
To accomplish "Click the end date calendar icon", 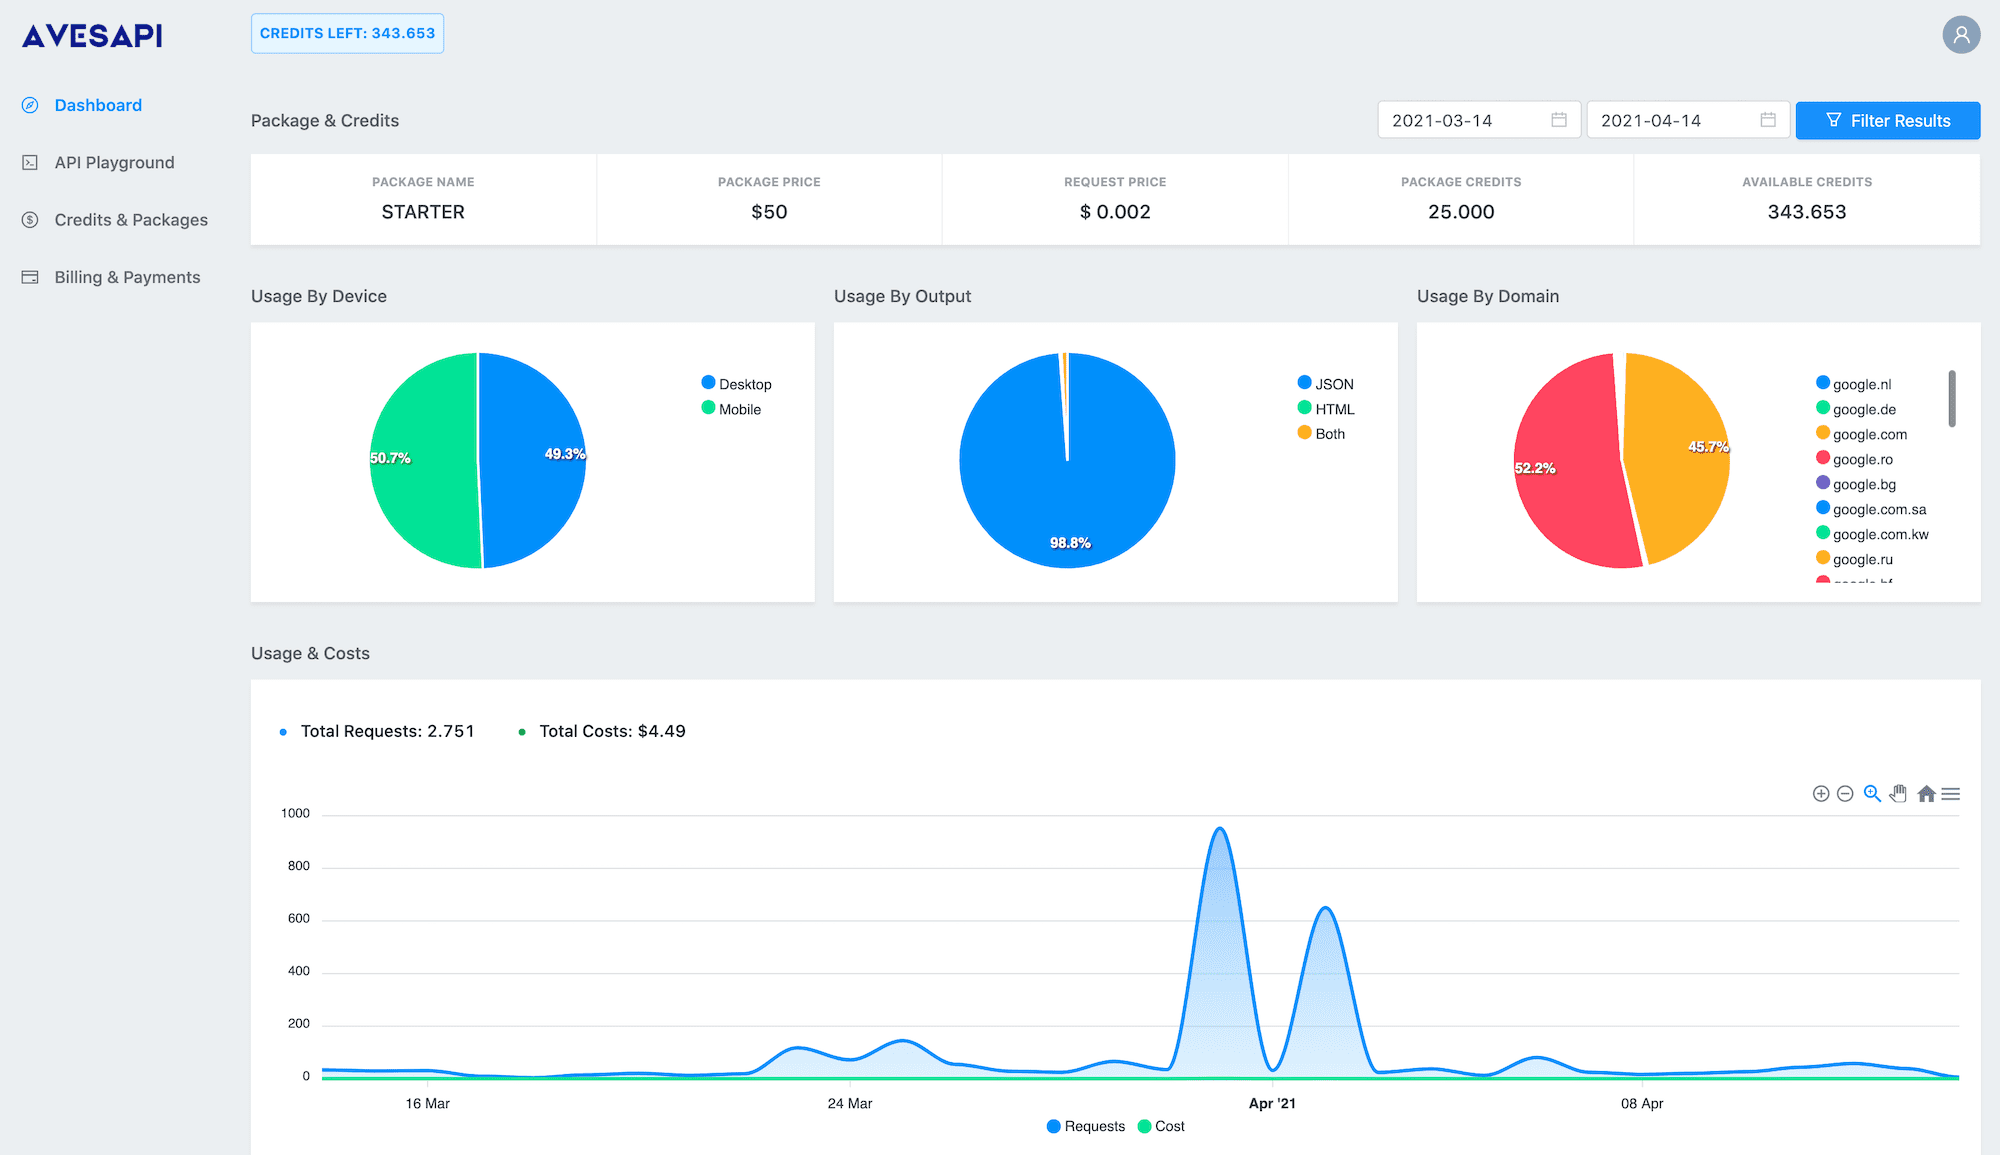I will pyautogui.click(x=1767, y=120).
